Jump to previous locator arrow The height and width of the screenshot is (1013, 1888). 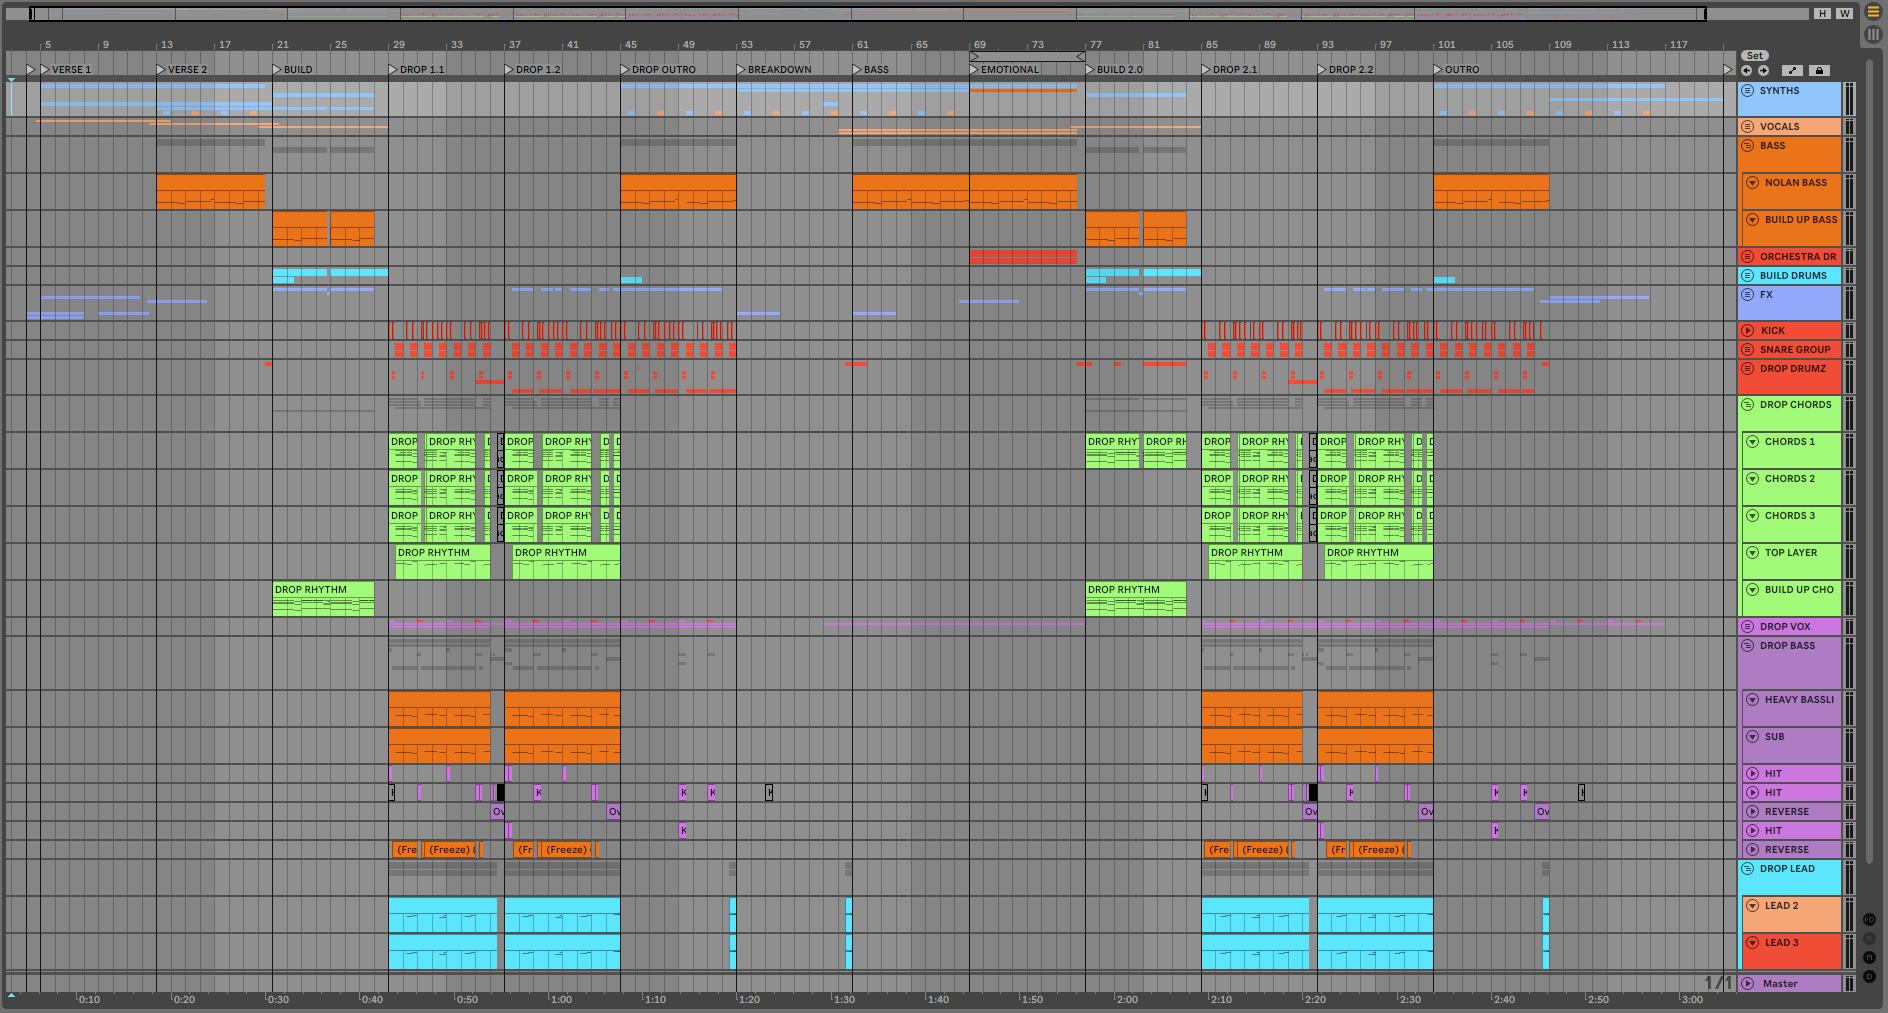[x=1747, y=70]
